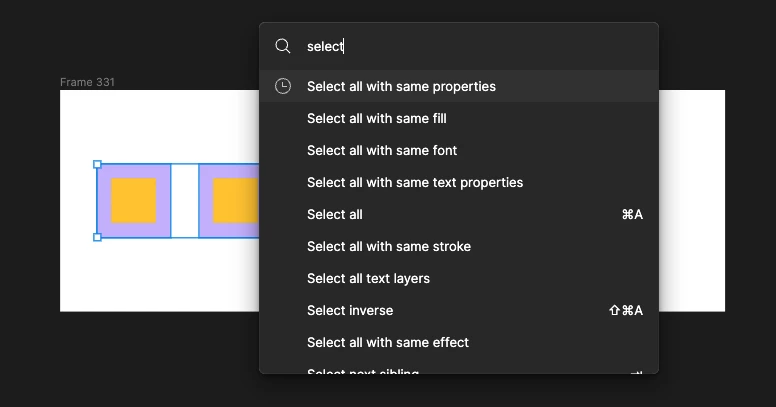776x407 pixels.
Task: Choose "Select all with same stroke"
Action: (459, 247)
